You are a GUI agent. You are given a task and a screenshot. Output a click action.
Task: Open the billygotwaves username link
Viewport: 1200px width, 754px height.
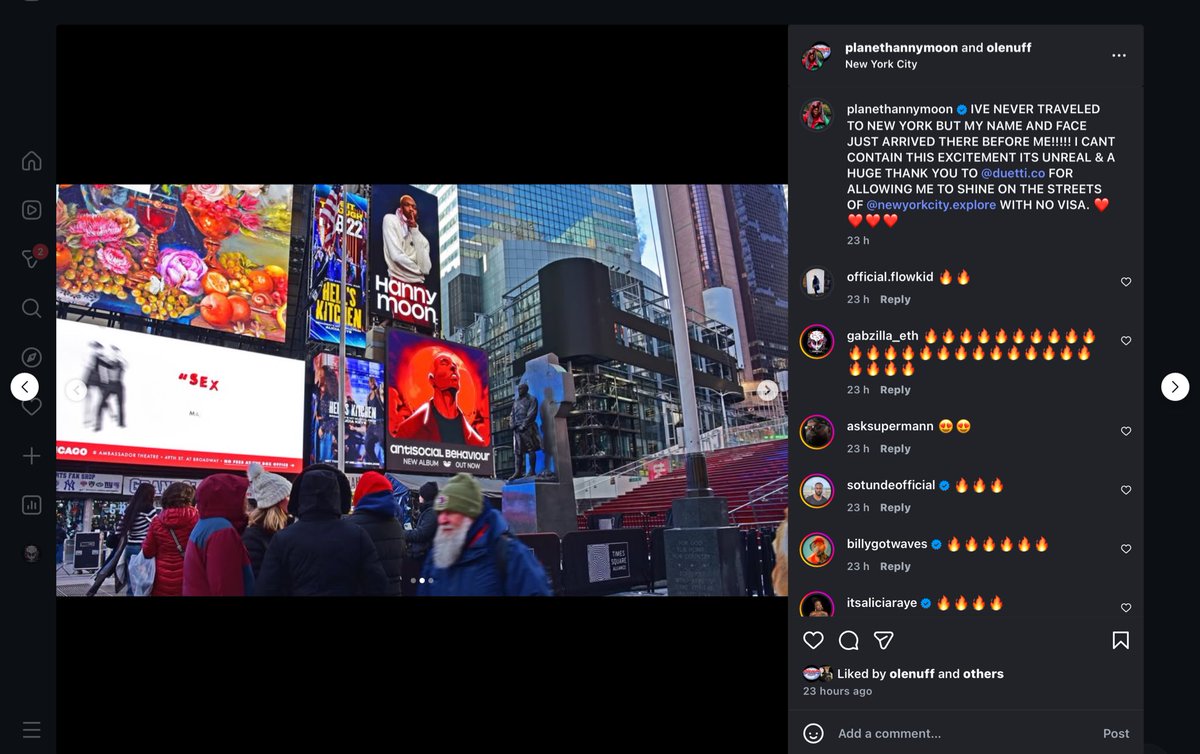888,544
